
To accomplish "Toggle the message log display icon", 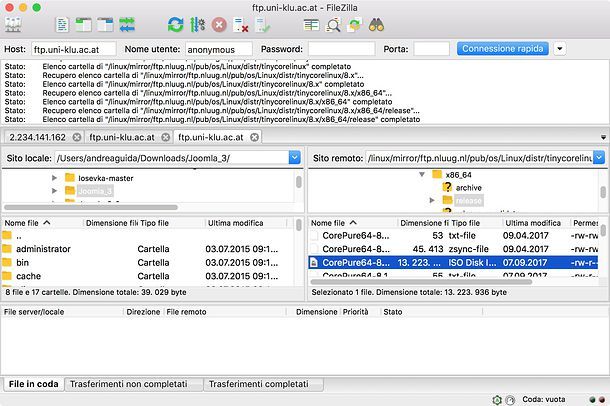I will (62, 25).
